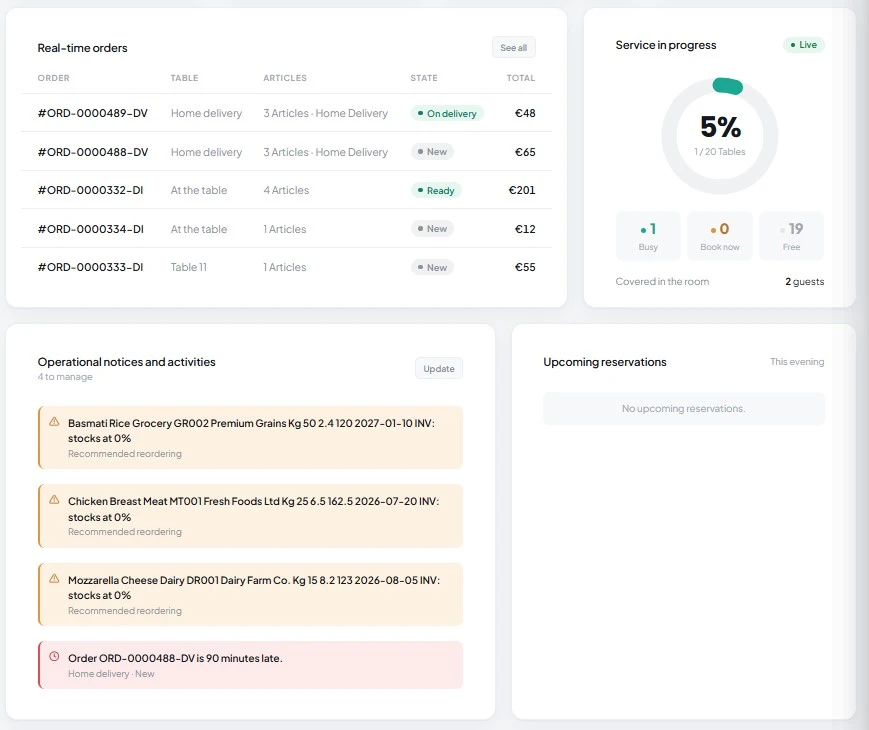Select the Book now tables tile

coord(719,236)
